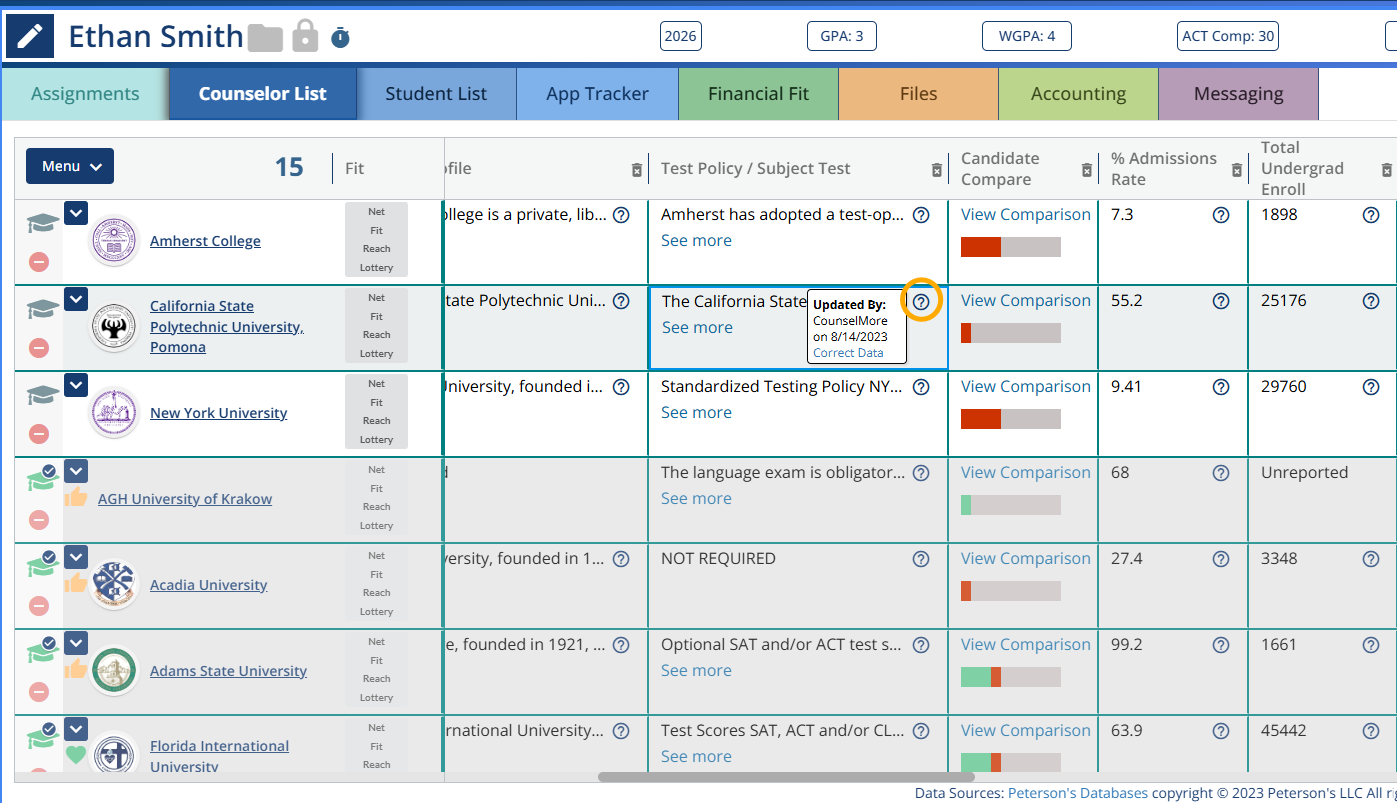Toggle green heart on Florida International University
The image size is (1397, 803).
point(76,754)
